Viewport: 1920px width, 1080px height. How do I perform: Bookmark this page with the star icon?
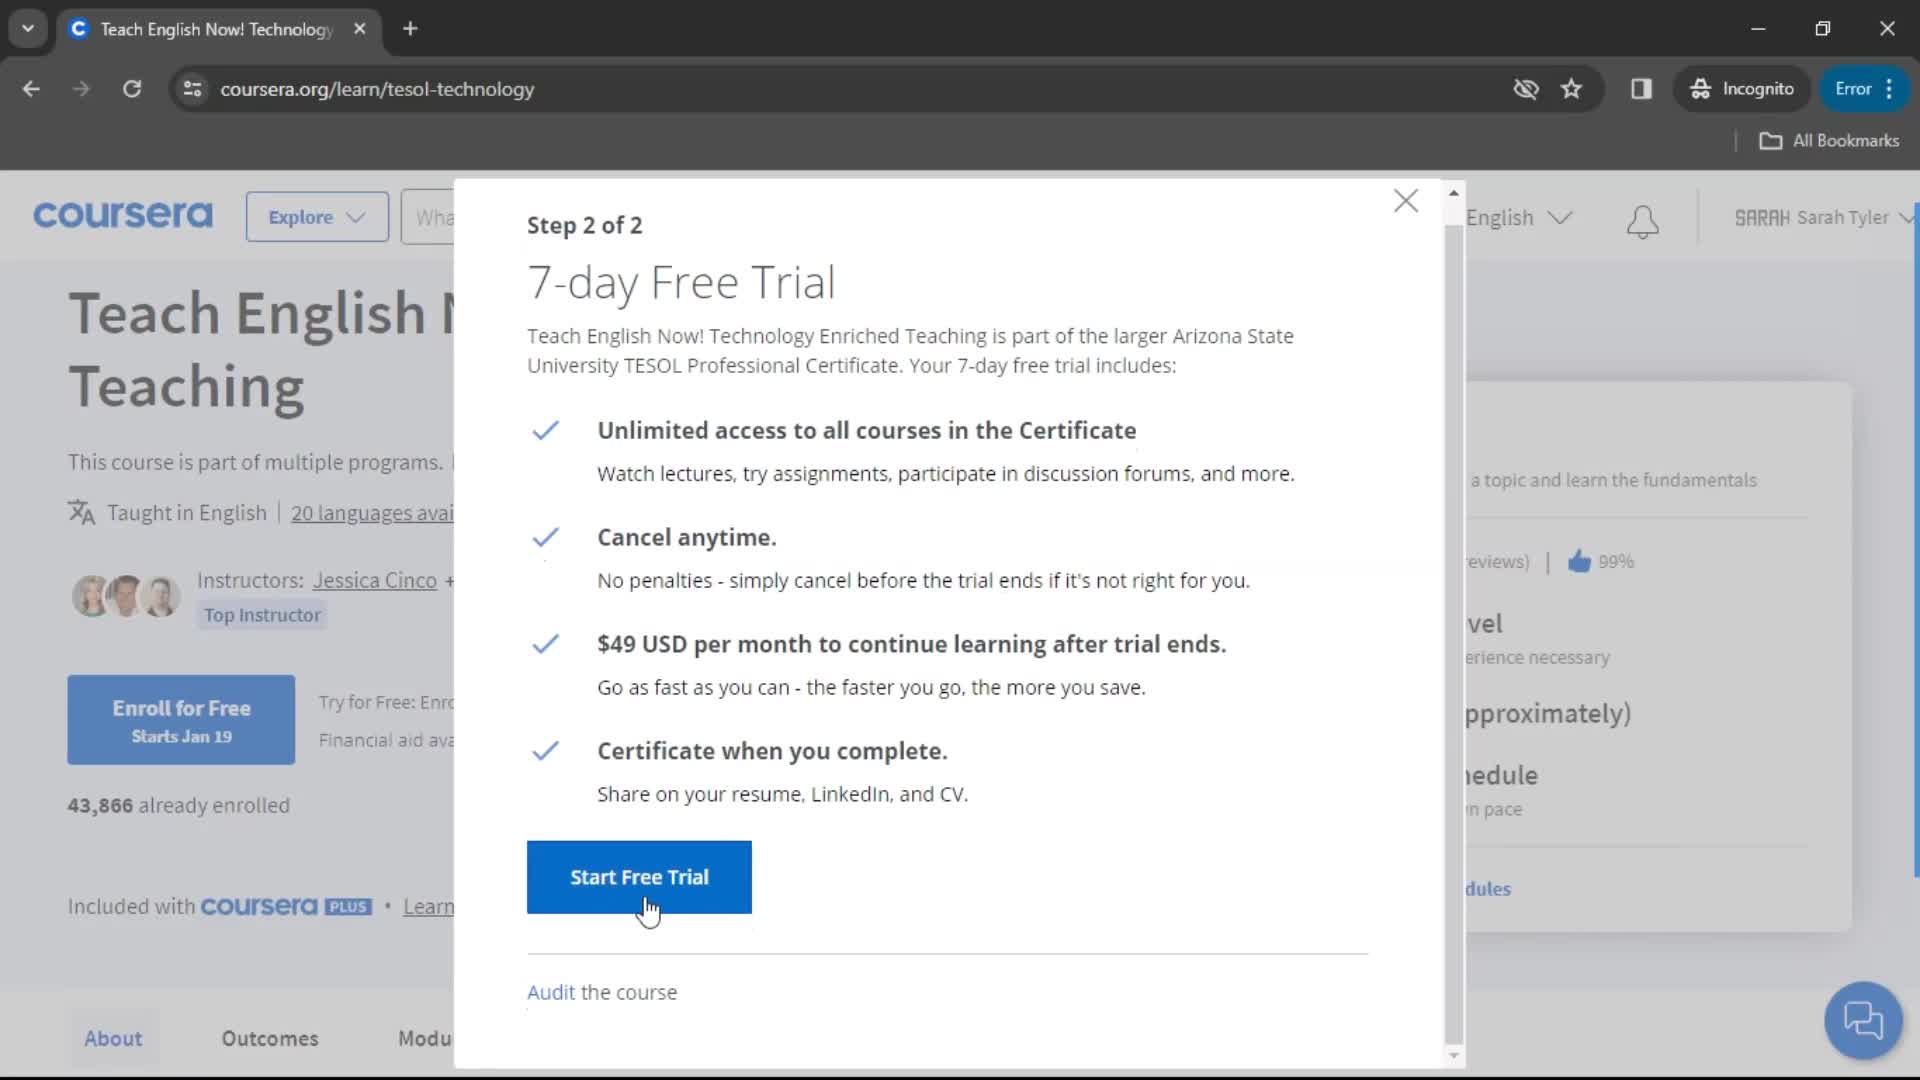pos(1572,89)
